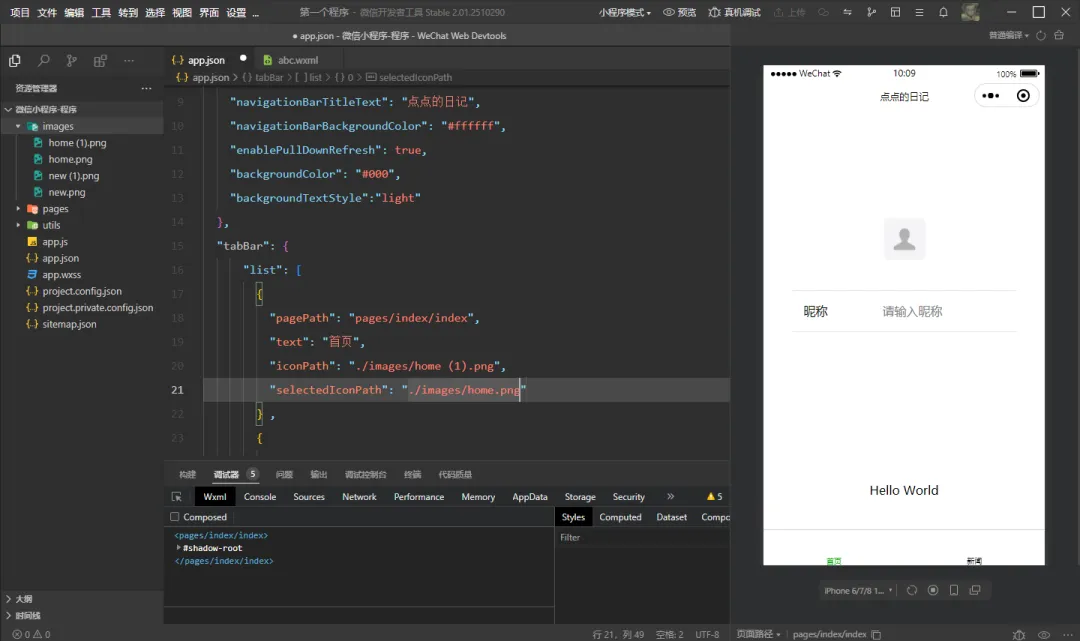1080x641 pixels.
Task: Copy page path icon after pages/index/index
Action: [876, 635]
